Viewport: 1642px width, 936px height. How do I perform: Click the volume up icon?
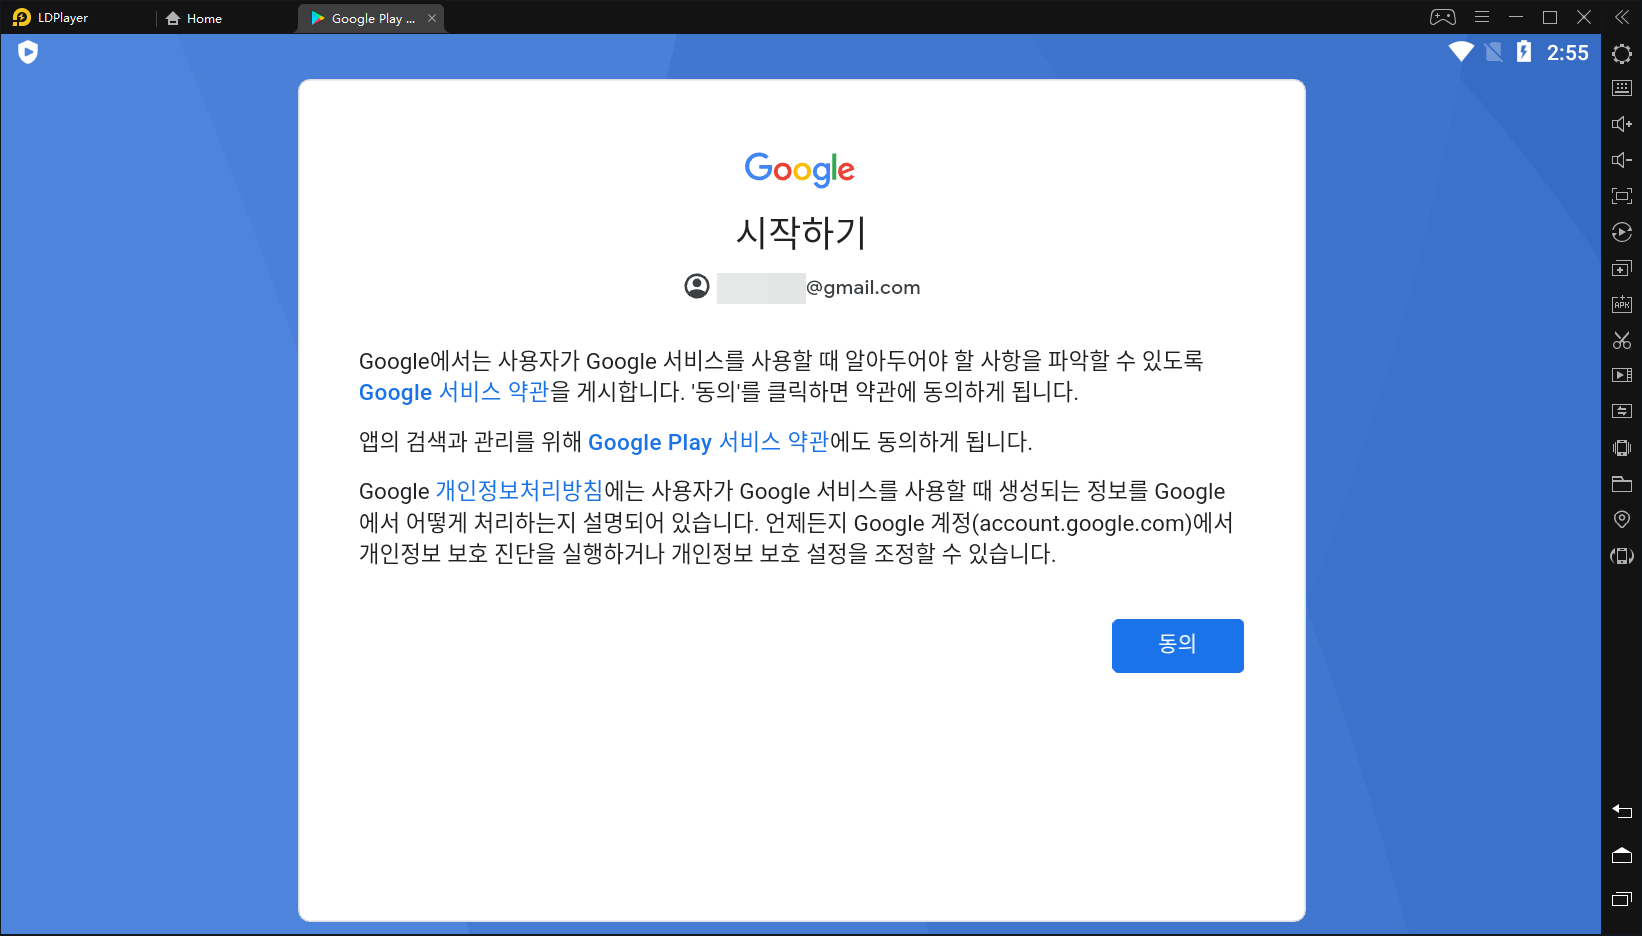[x=1622, y=124]
